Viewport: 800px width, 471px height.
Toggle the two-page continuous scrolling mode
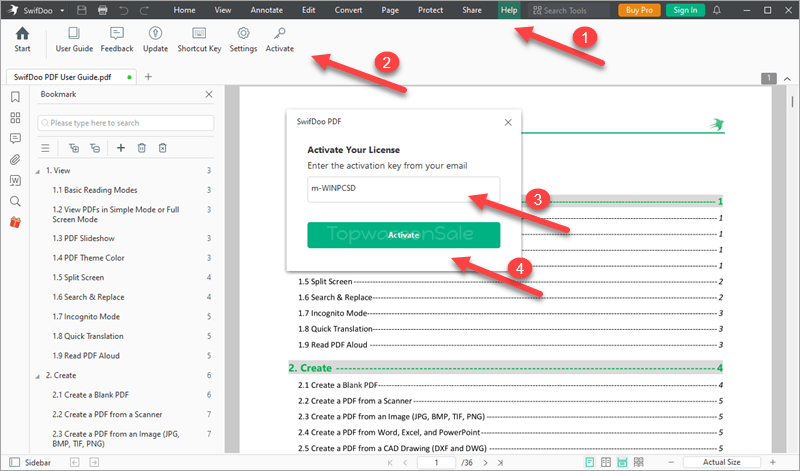[x=638, y=462]
